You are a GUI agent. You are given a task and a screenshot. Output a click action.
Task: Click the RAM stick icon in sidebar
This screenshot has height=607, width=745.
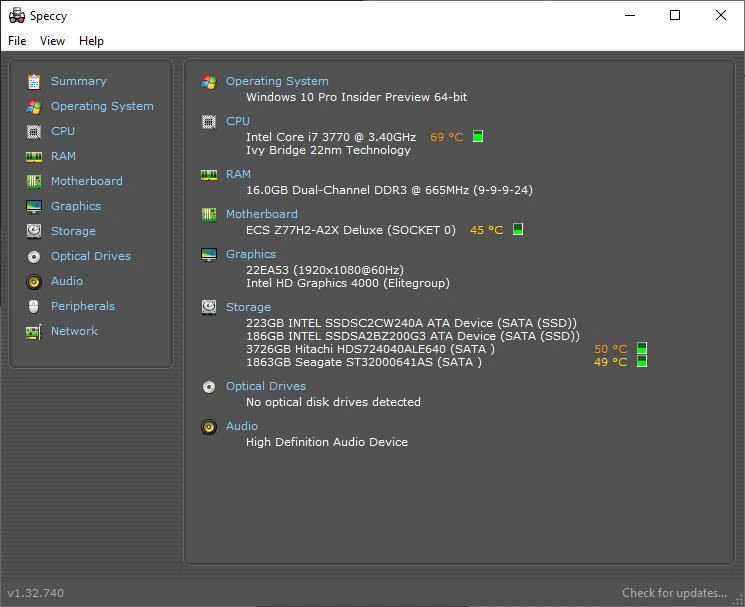[x=34, y=157]
